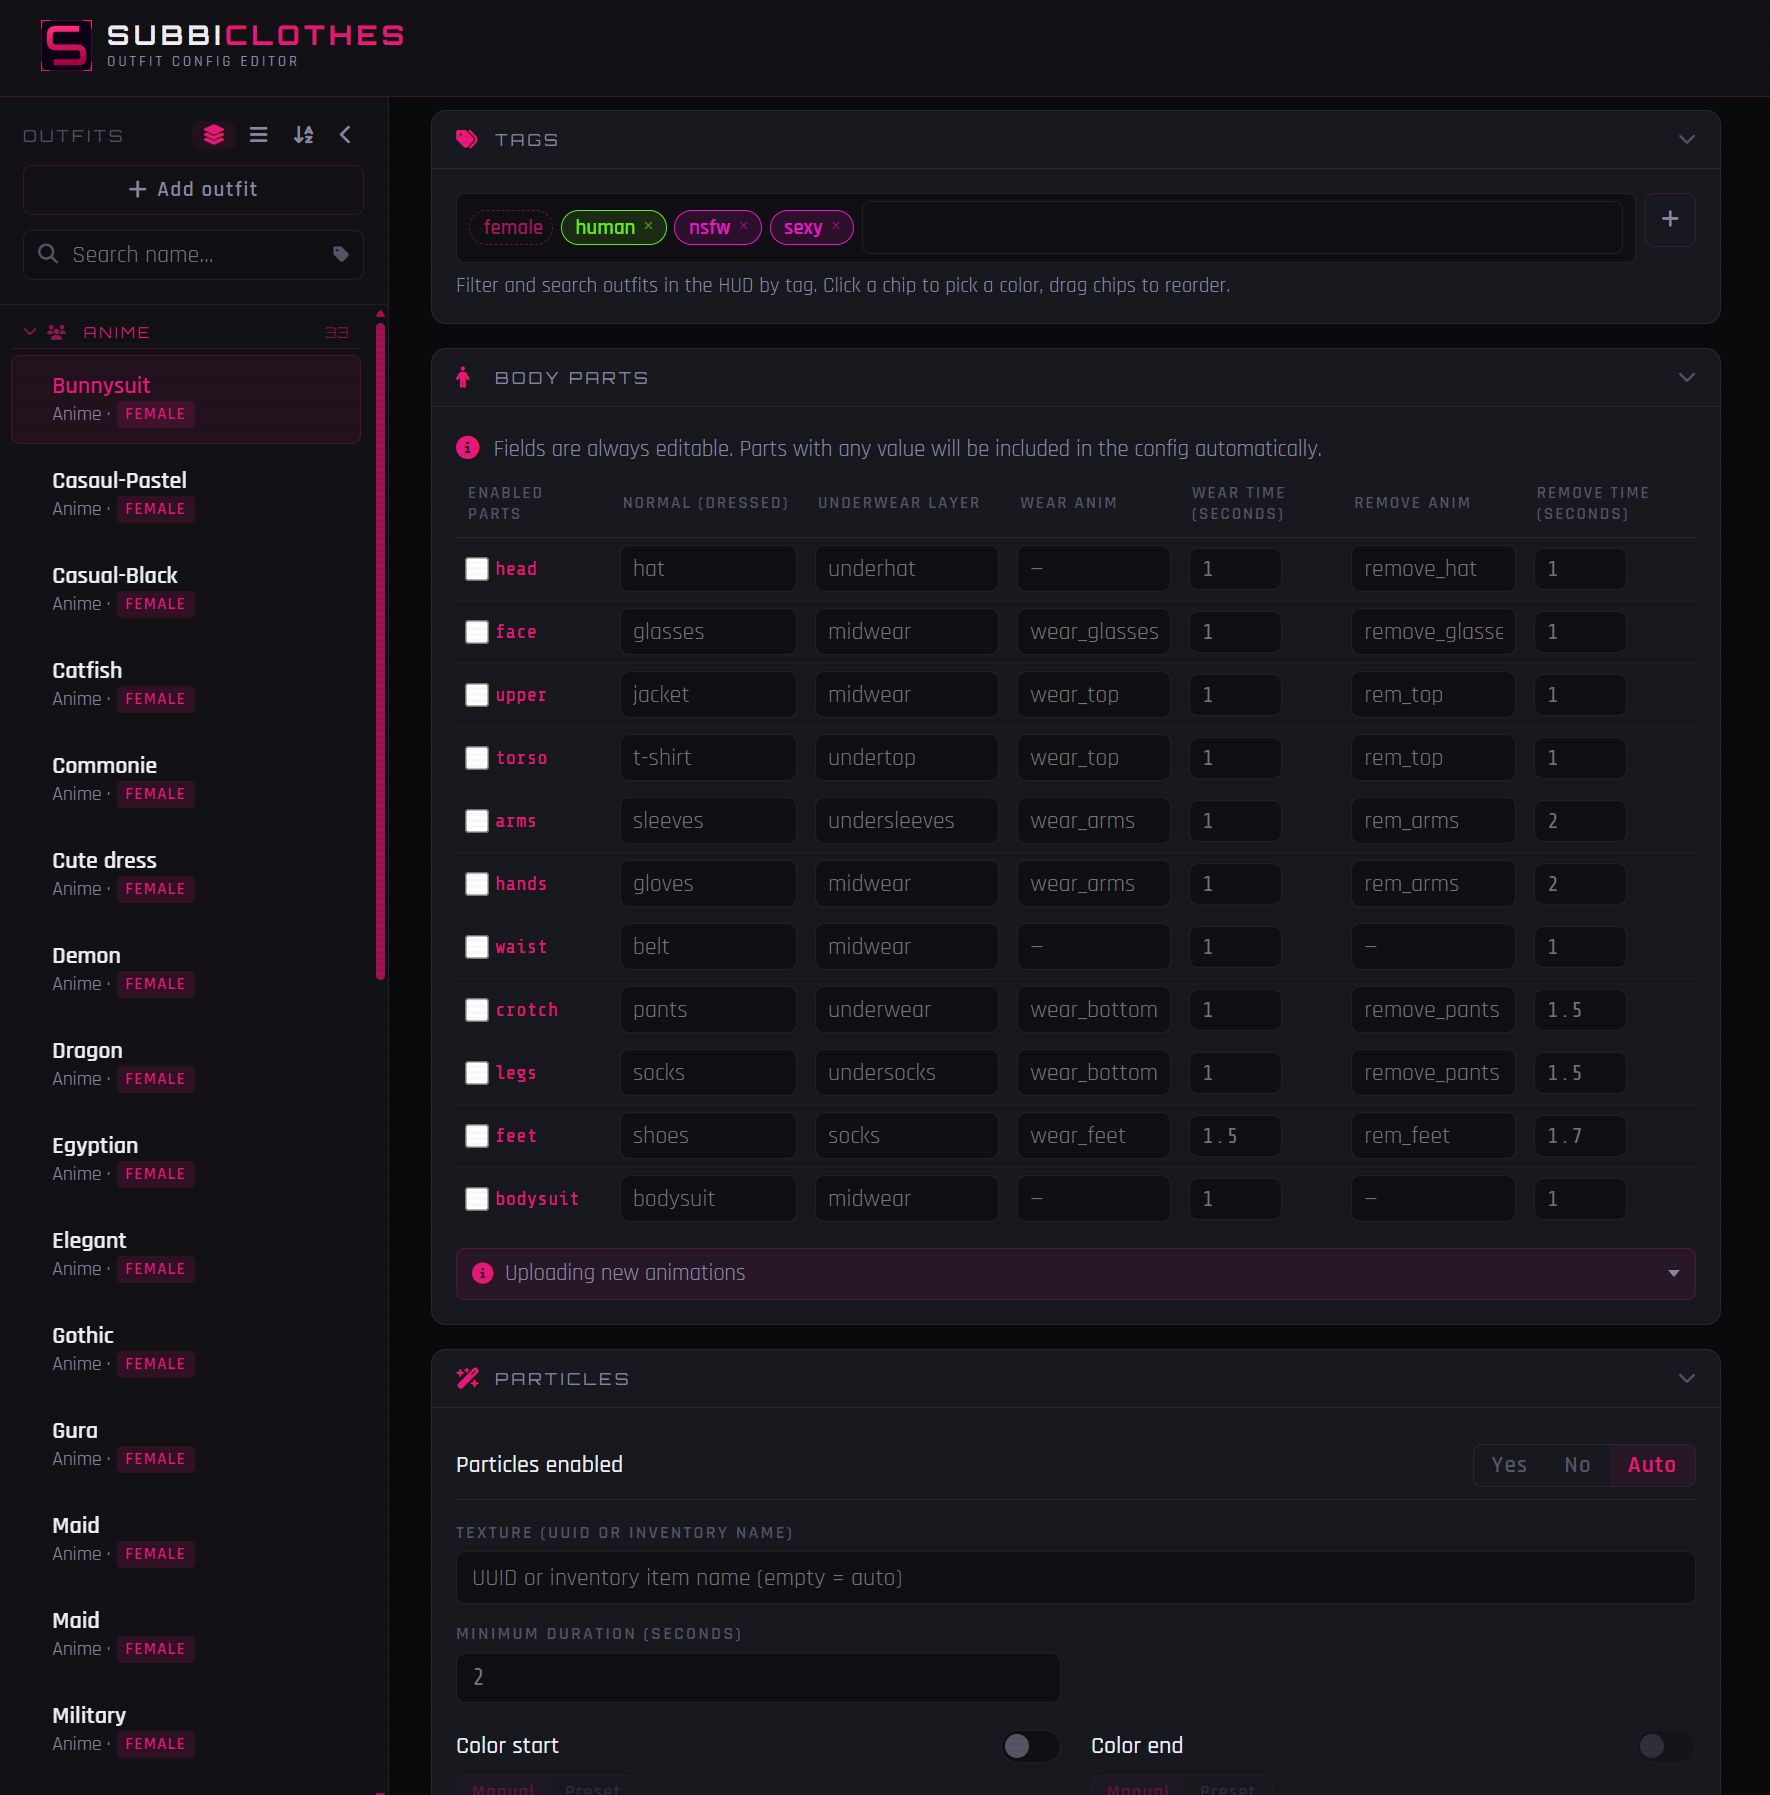
Task: Click the Anime group people icon
Action: (57, 331)
